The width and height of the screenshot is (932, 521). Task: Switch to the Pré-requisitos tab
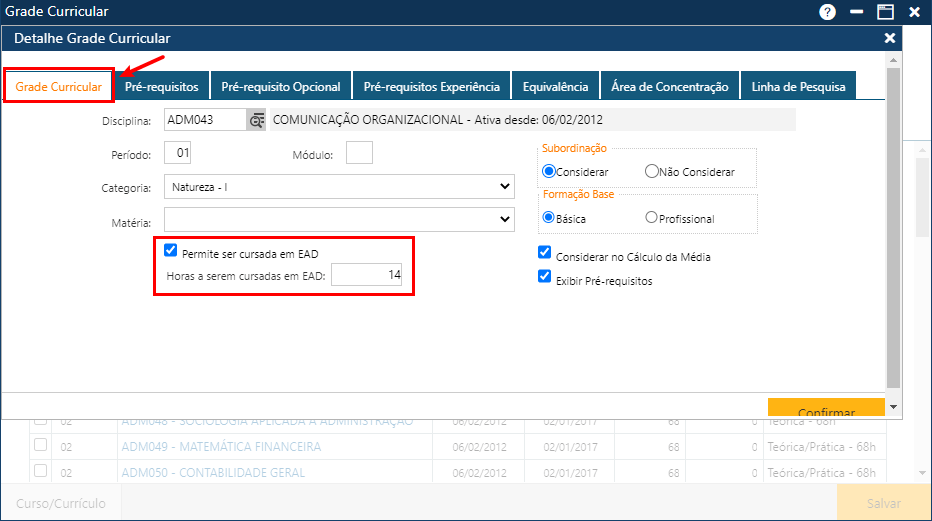coord(161,87)
